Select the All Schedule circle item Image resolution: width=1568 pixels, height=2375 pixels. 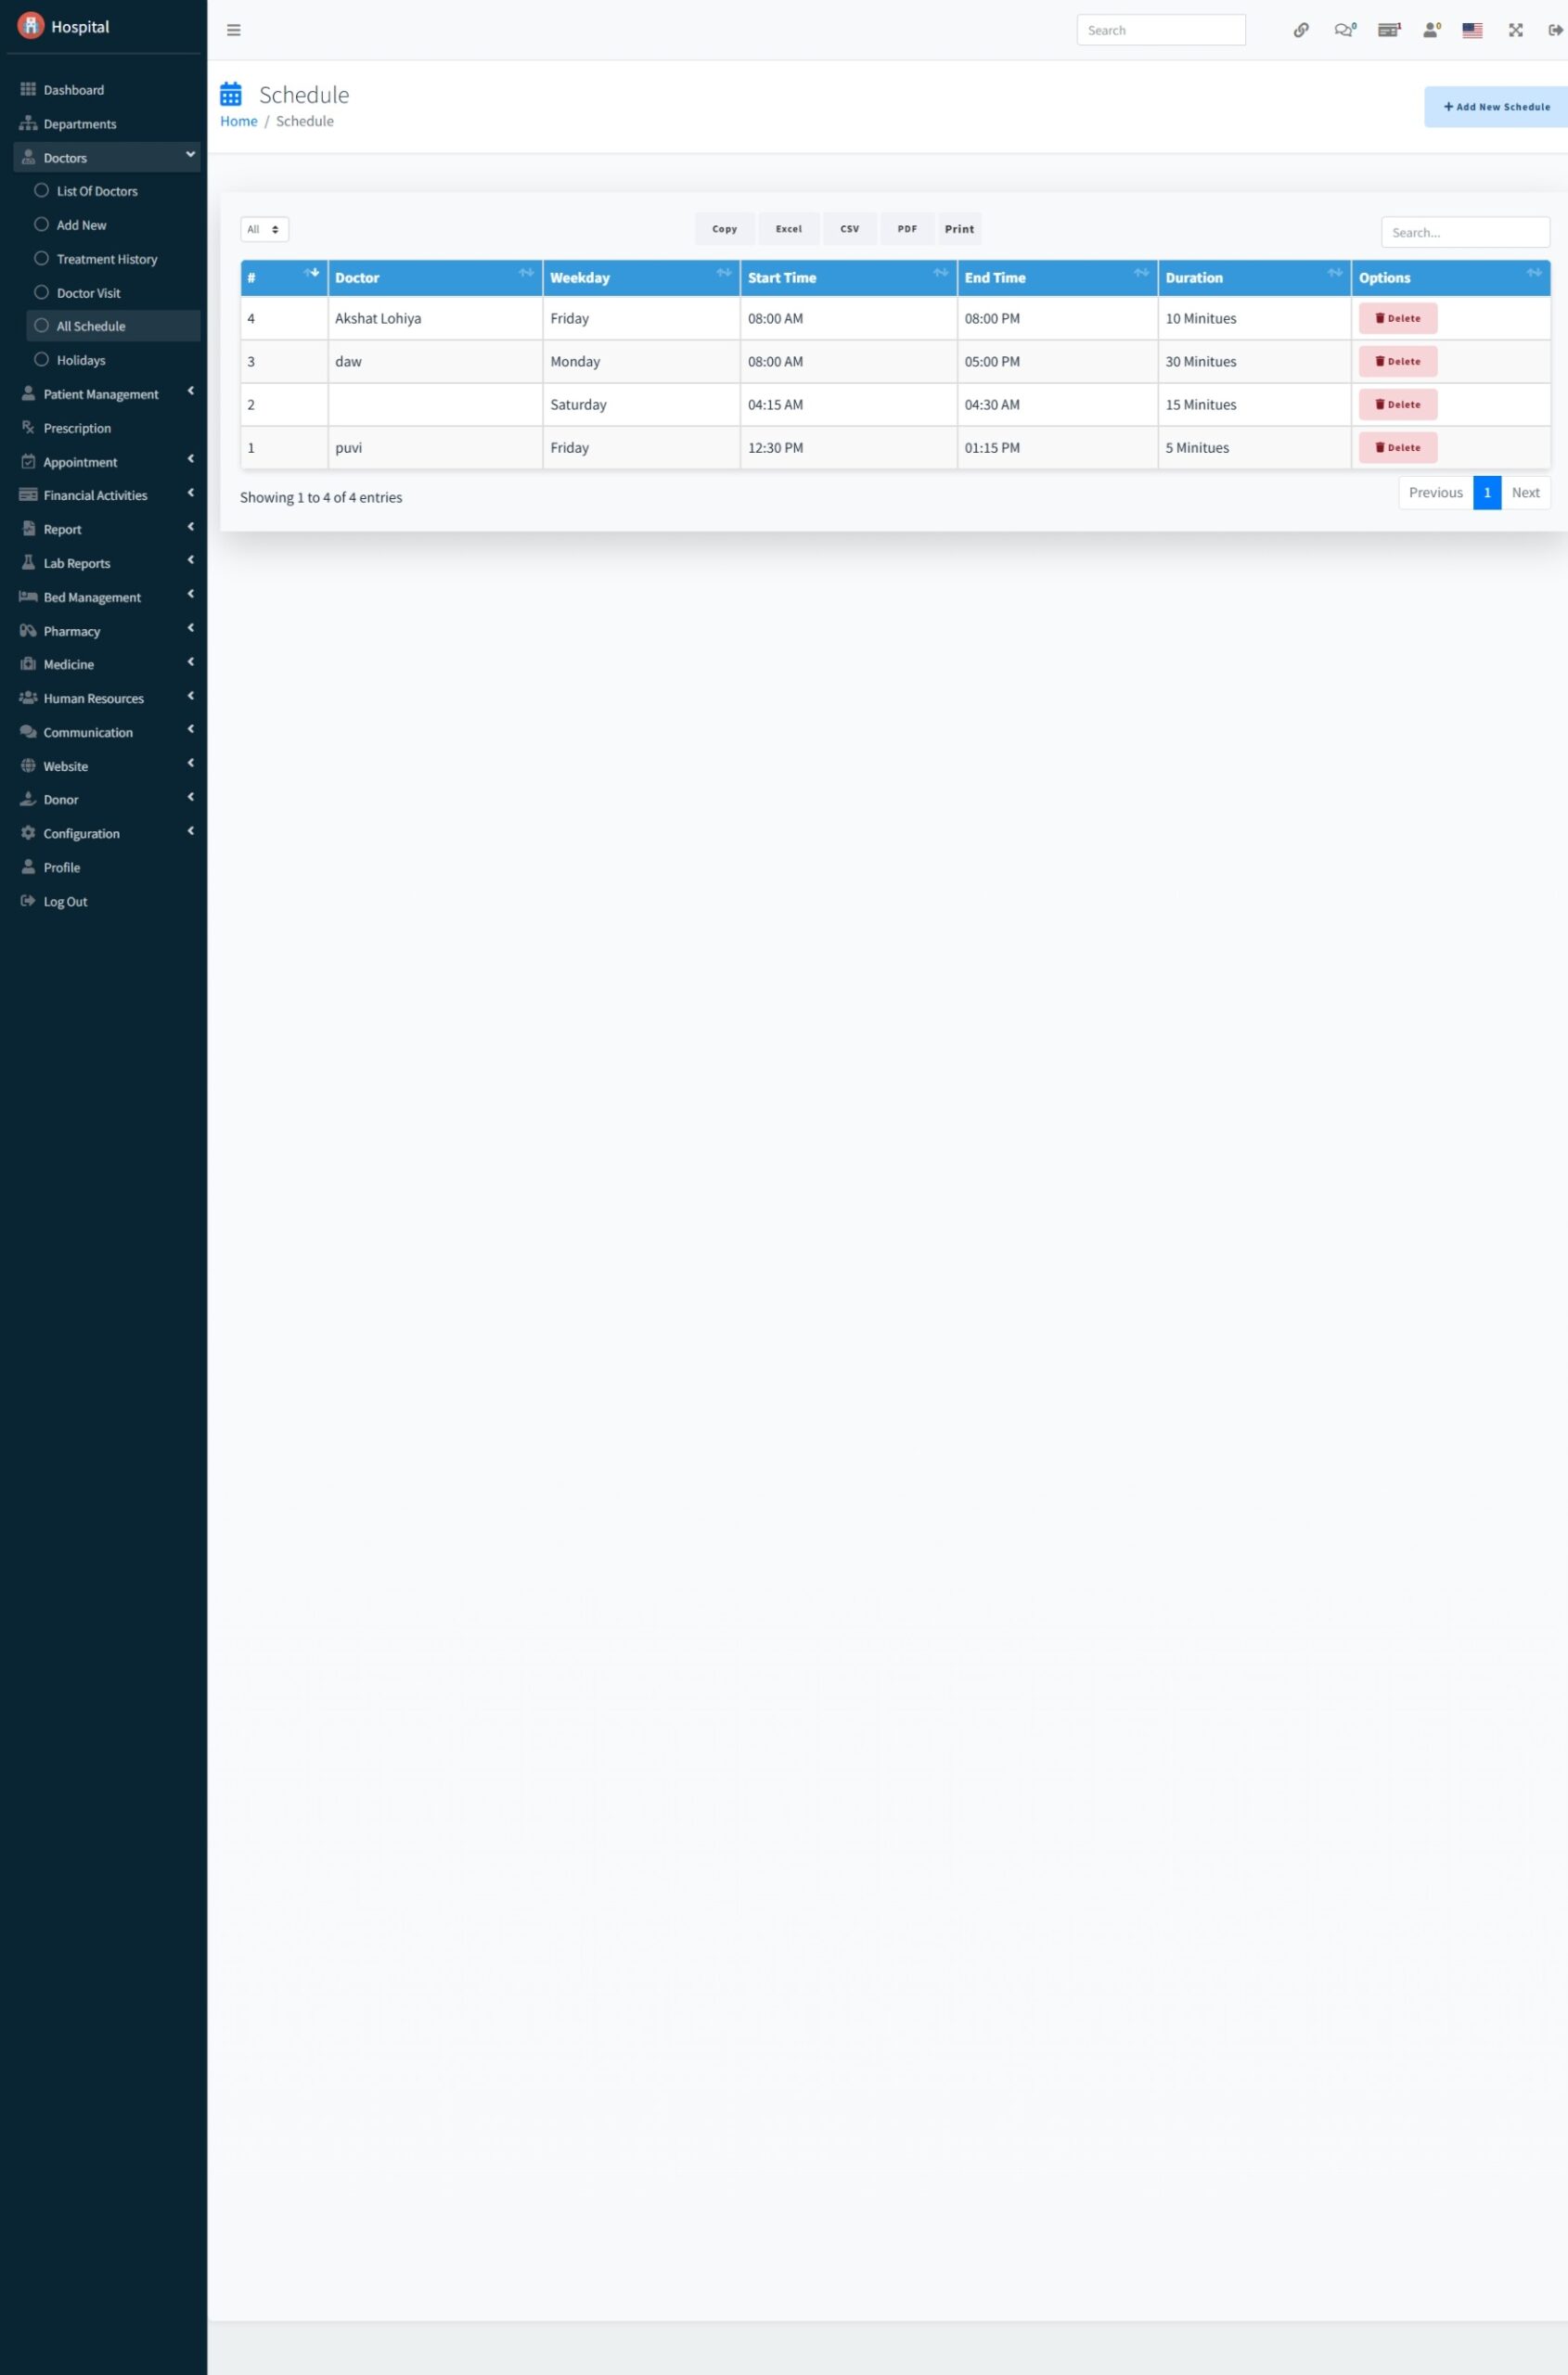tap(41, 325)
